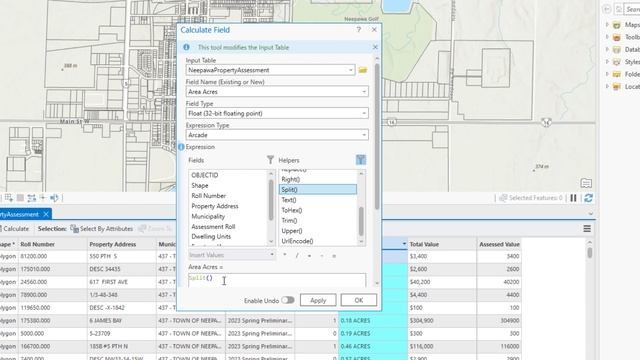Click the catalog icon at map corner
This screenshot has width=640, height=360.
pyautogui.click(x=586, y=183)
